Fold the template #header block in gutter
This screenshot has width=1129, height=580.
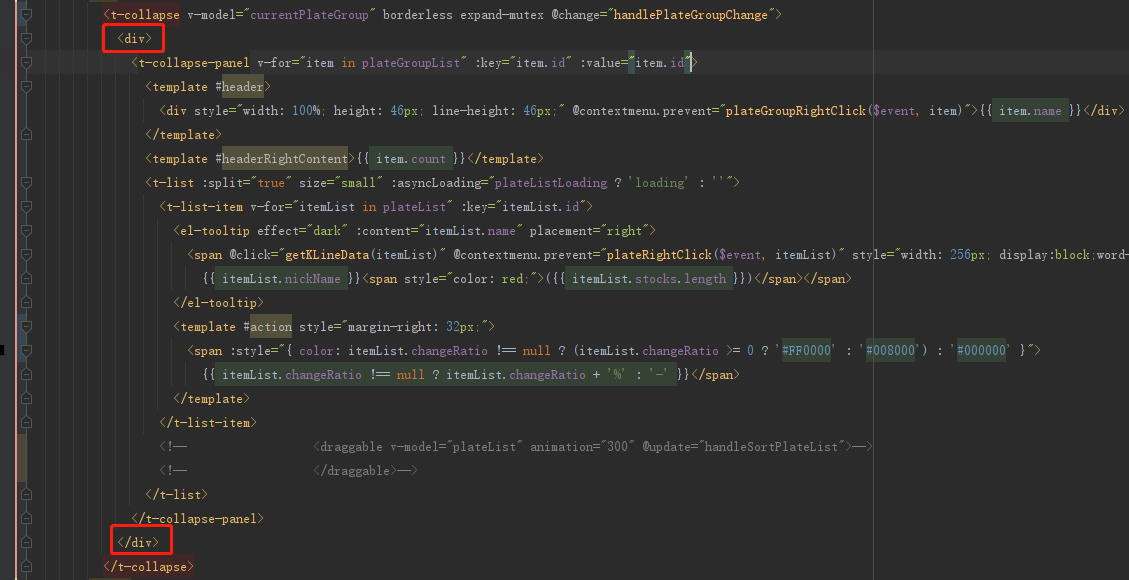(27, 86)
